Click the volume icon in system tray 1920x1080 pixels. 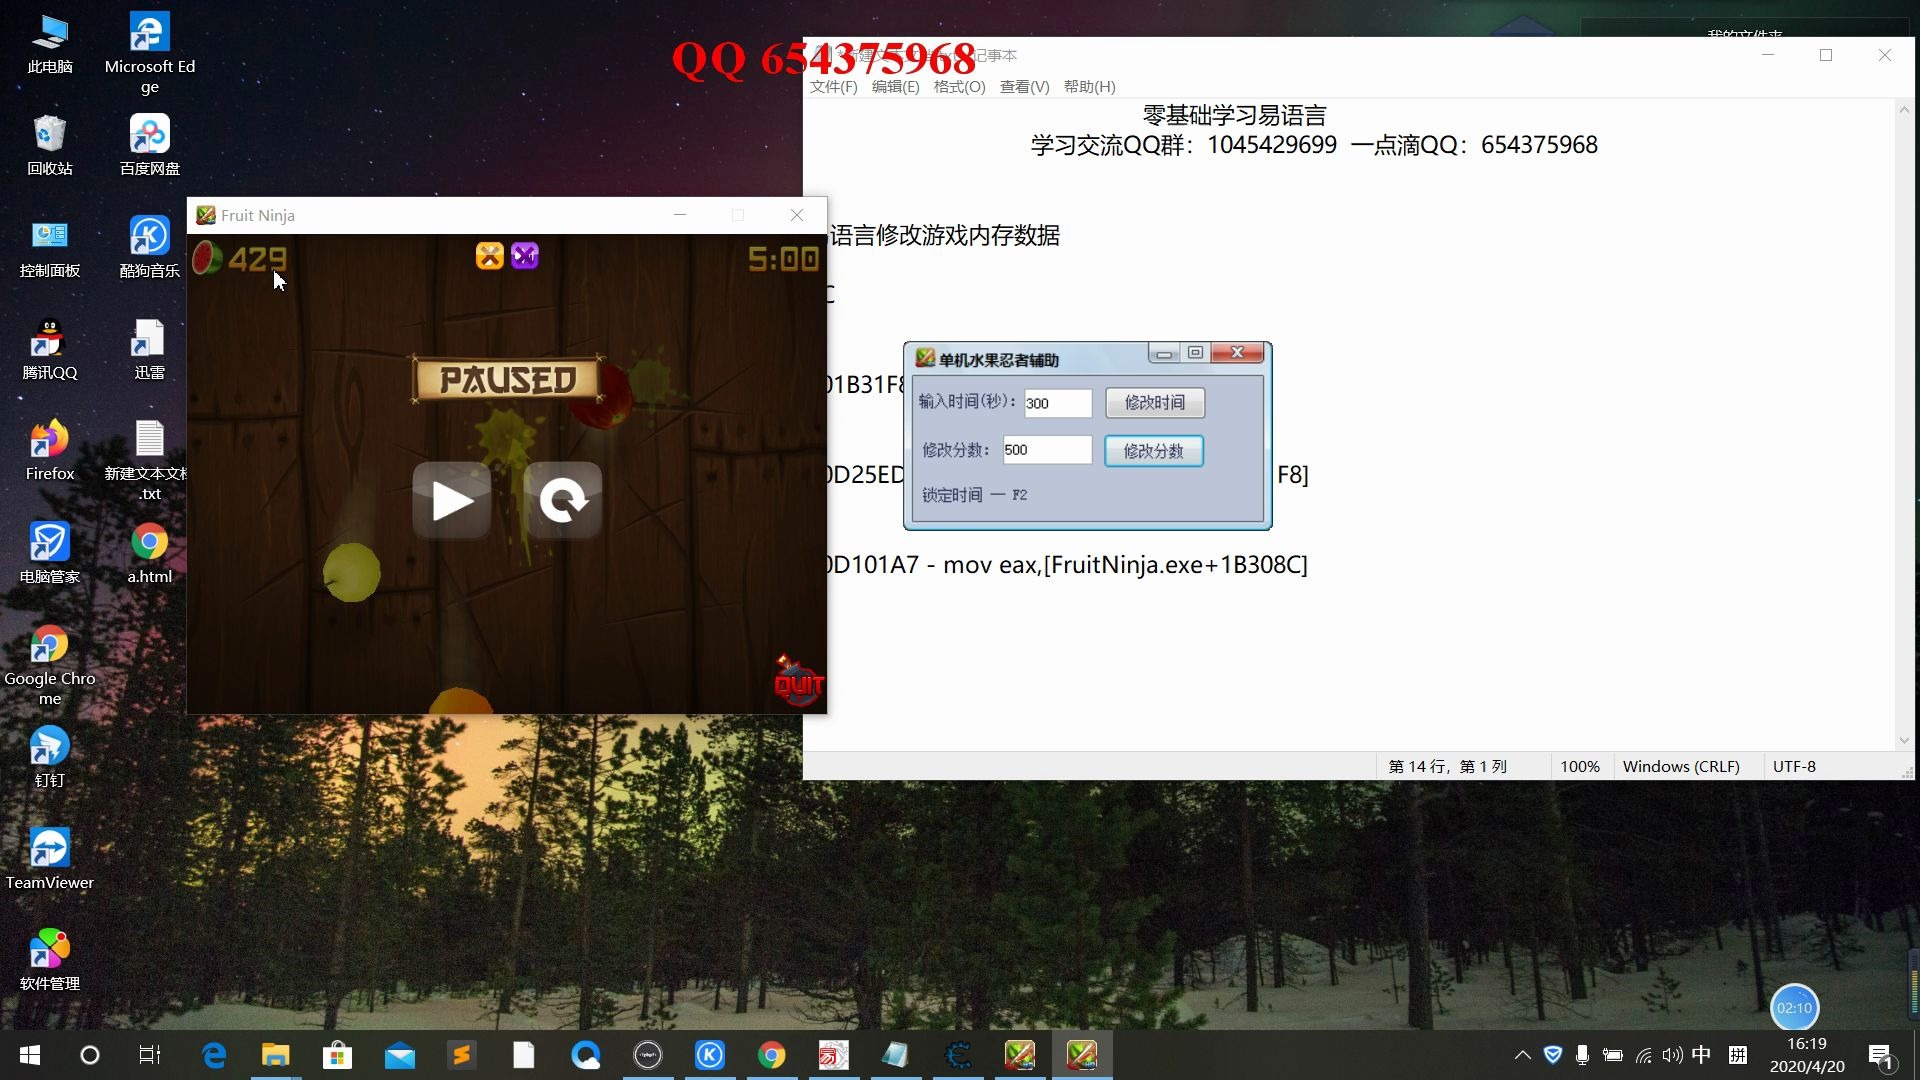tap(1672, 1055)
